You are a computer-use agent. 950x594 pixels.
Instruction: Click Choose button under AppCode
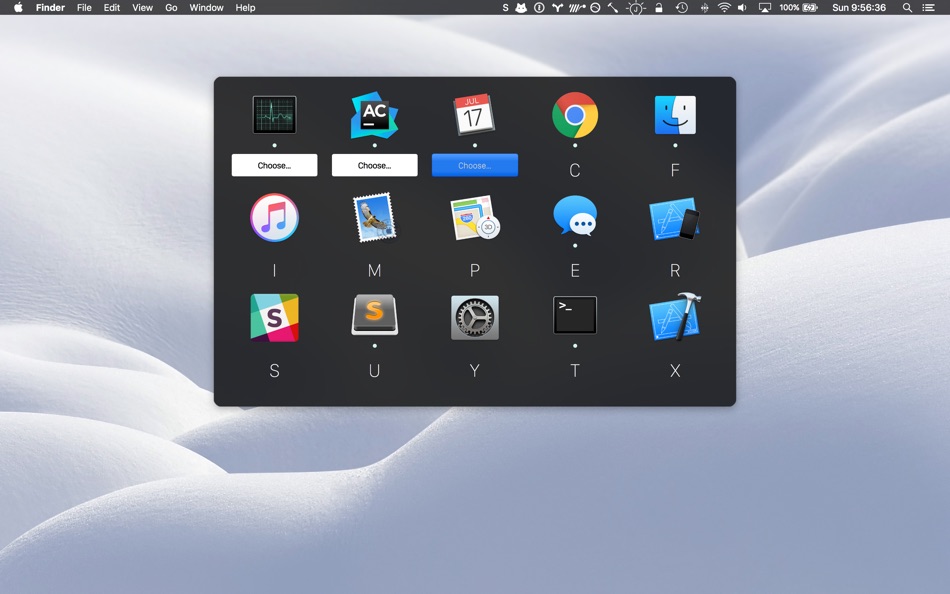374,165
